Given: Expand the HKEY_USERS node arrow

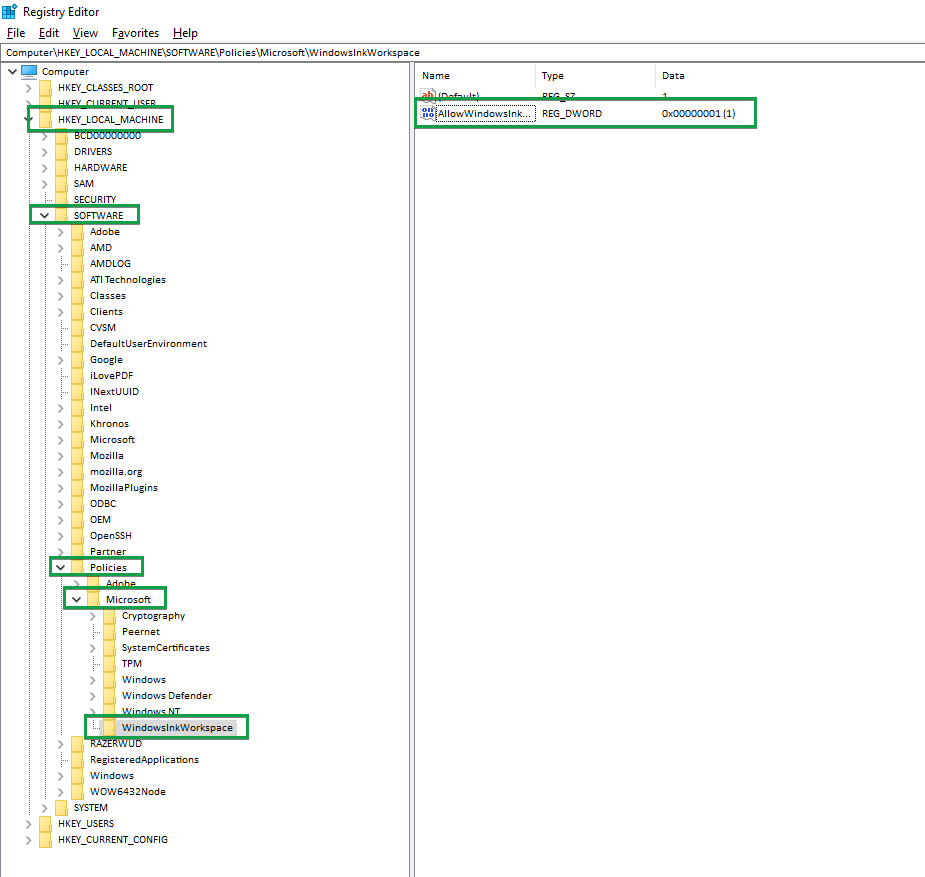Looking at the screenshot, I should 26,823.
